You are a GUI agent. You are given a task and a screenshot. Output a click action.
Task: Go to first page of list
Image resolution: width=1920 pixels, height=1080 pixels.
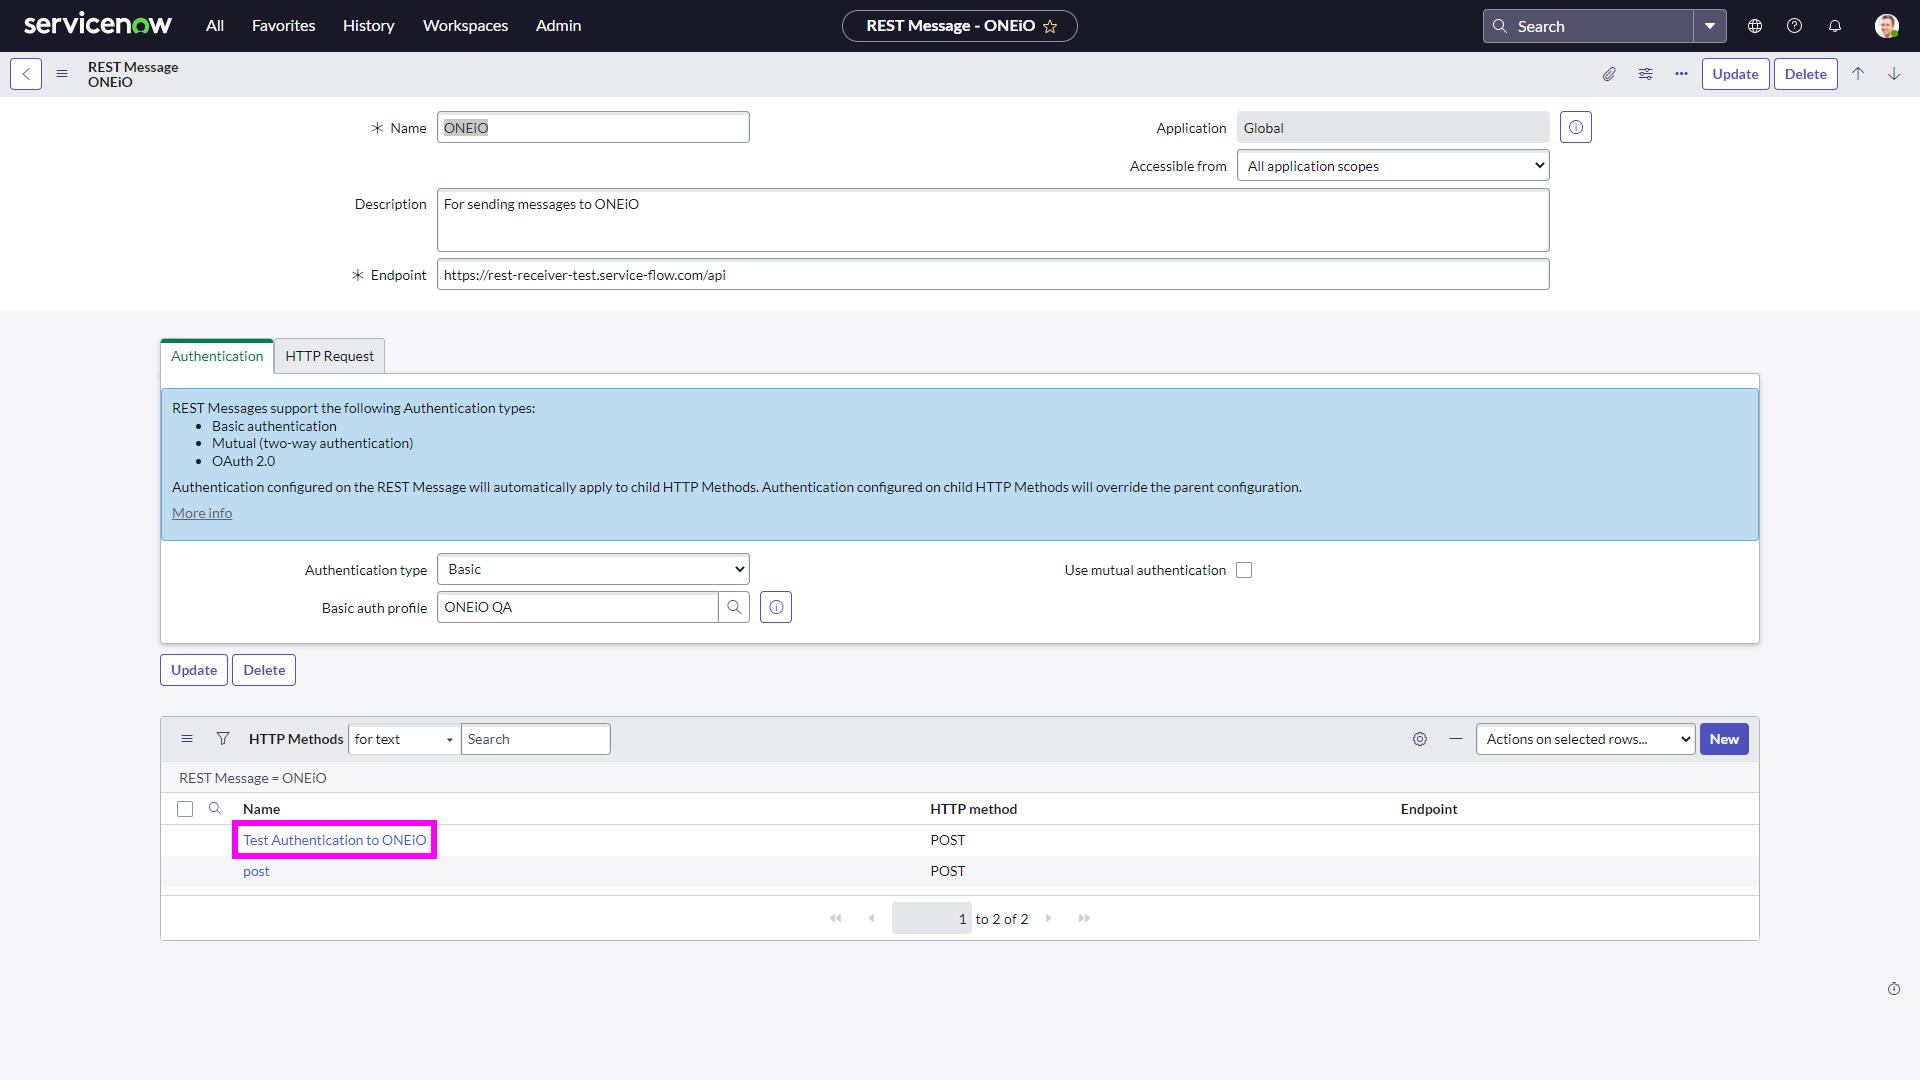pos(836,918)
